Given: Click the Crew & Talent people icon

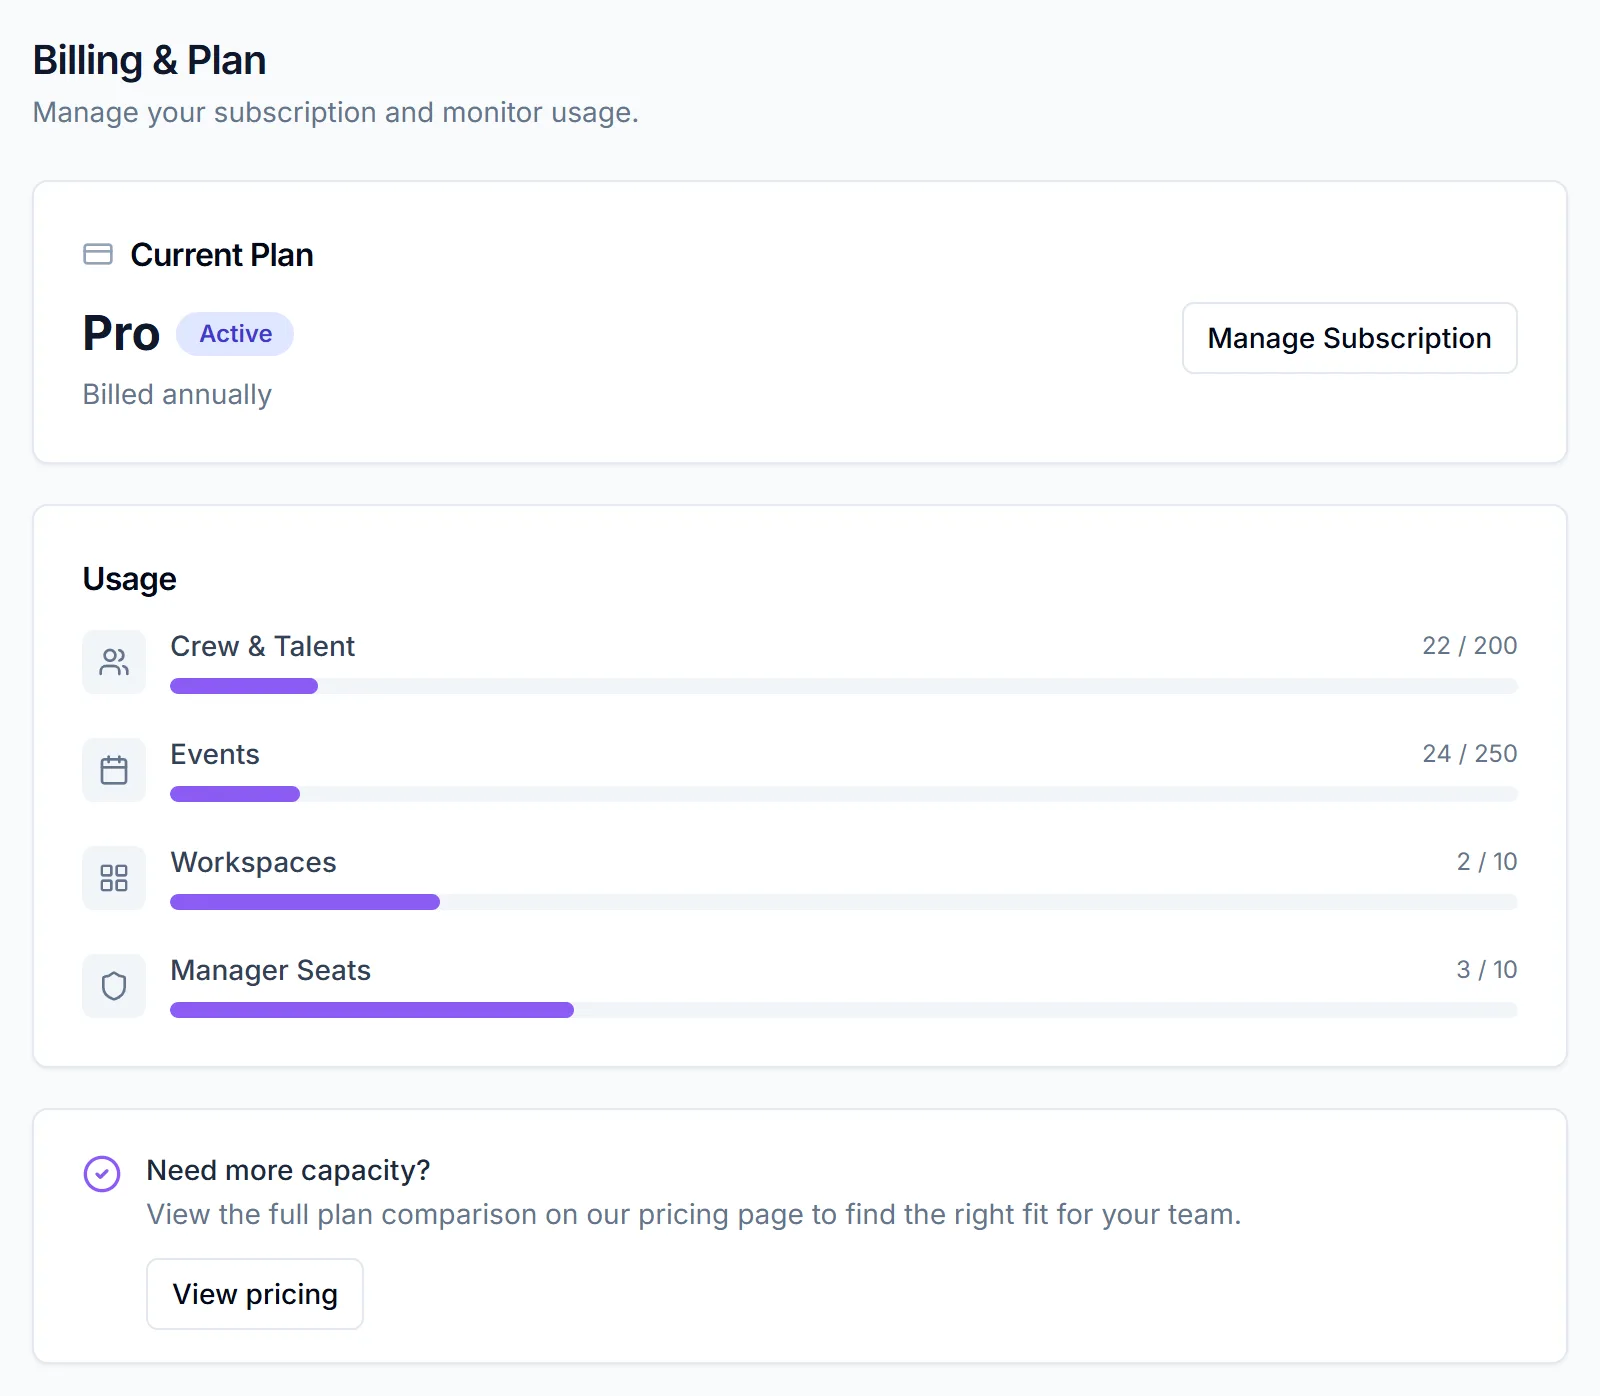Looking at the screenshot, I should (x=114, y=662).
